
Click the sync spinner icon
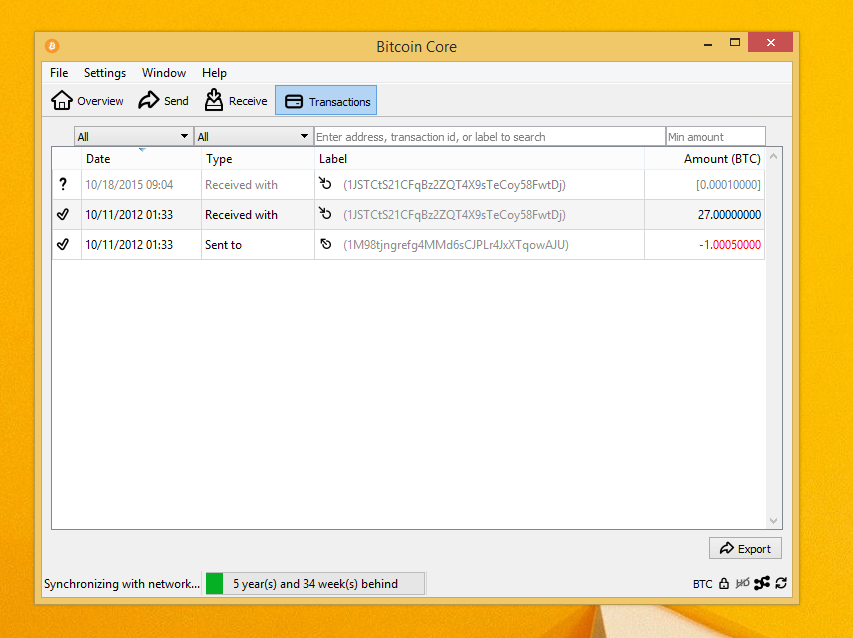pyautogui.click(x=781, y=583)
